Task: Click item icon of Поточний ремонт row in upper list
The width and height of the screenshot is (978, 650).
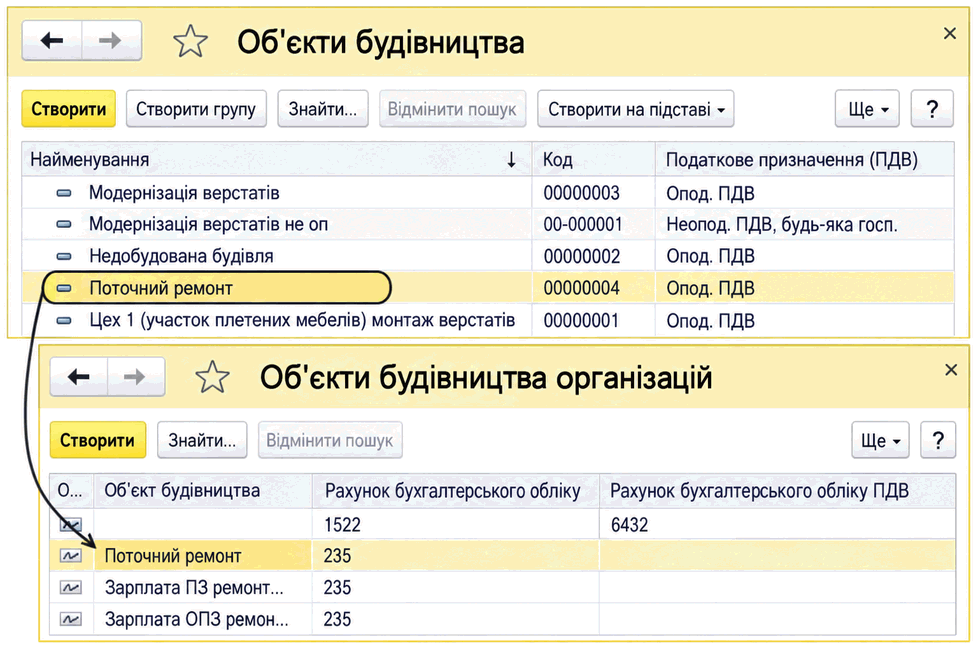Action: pos(64,288)
